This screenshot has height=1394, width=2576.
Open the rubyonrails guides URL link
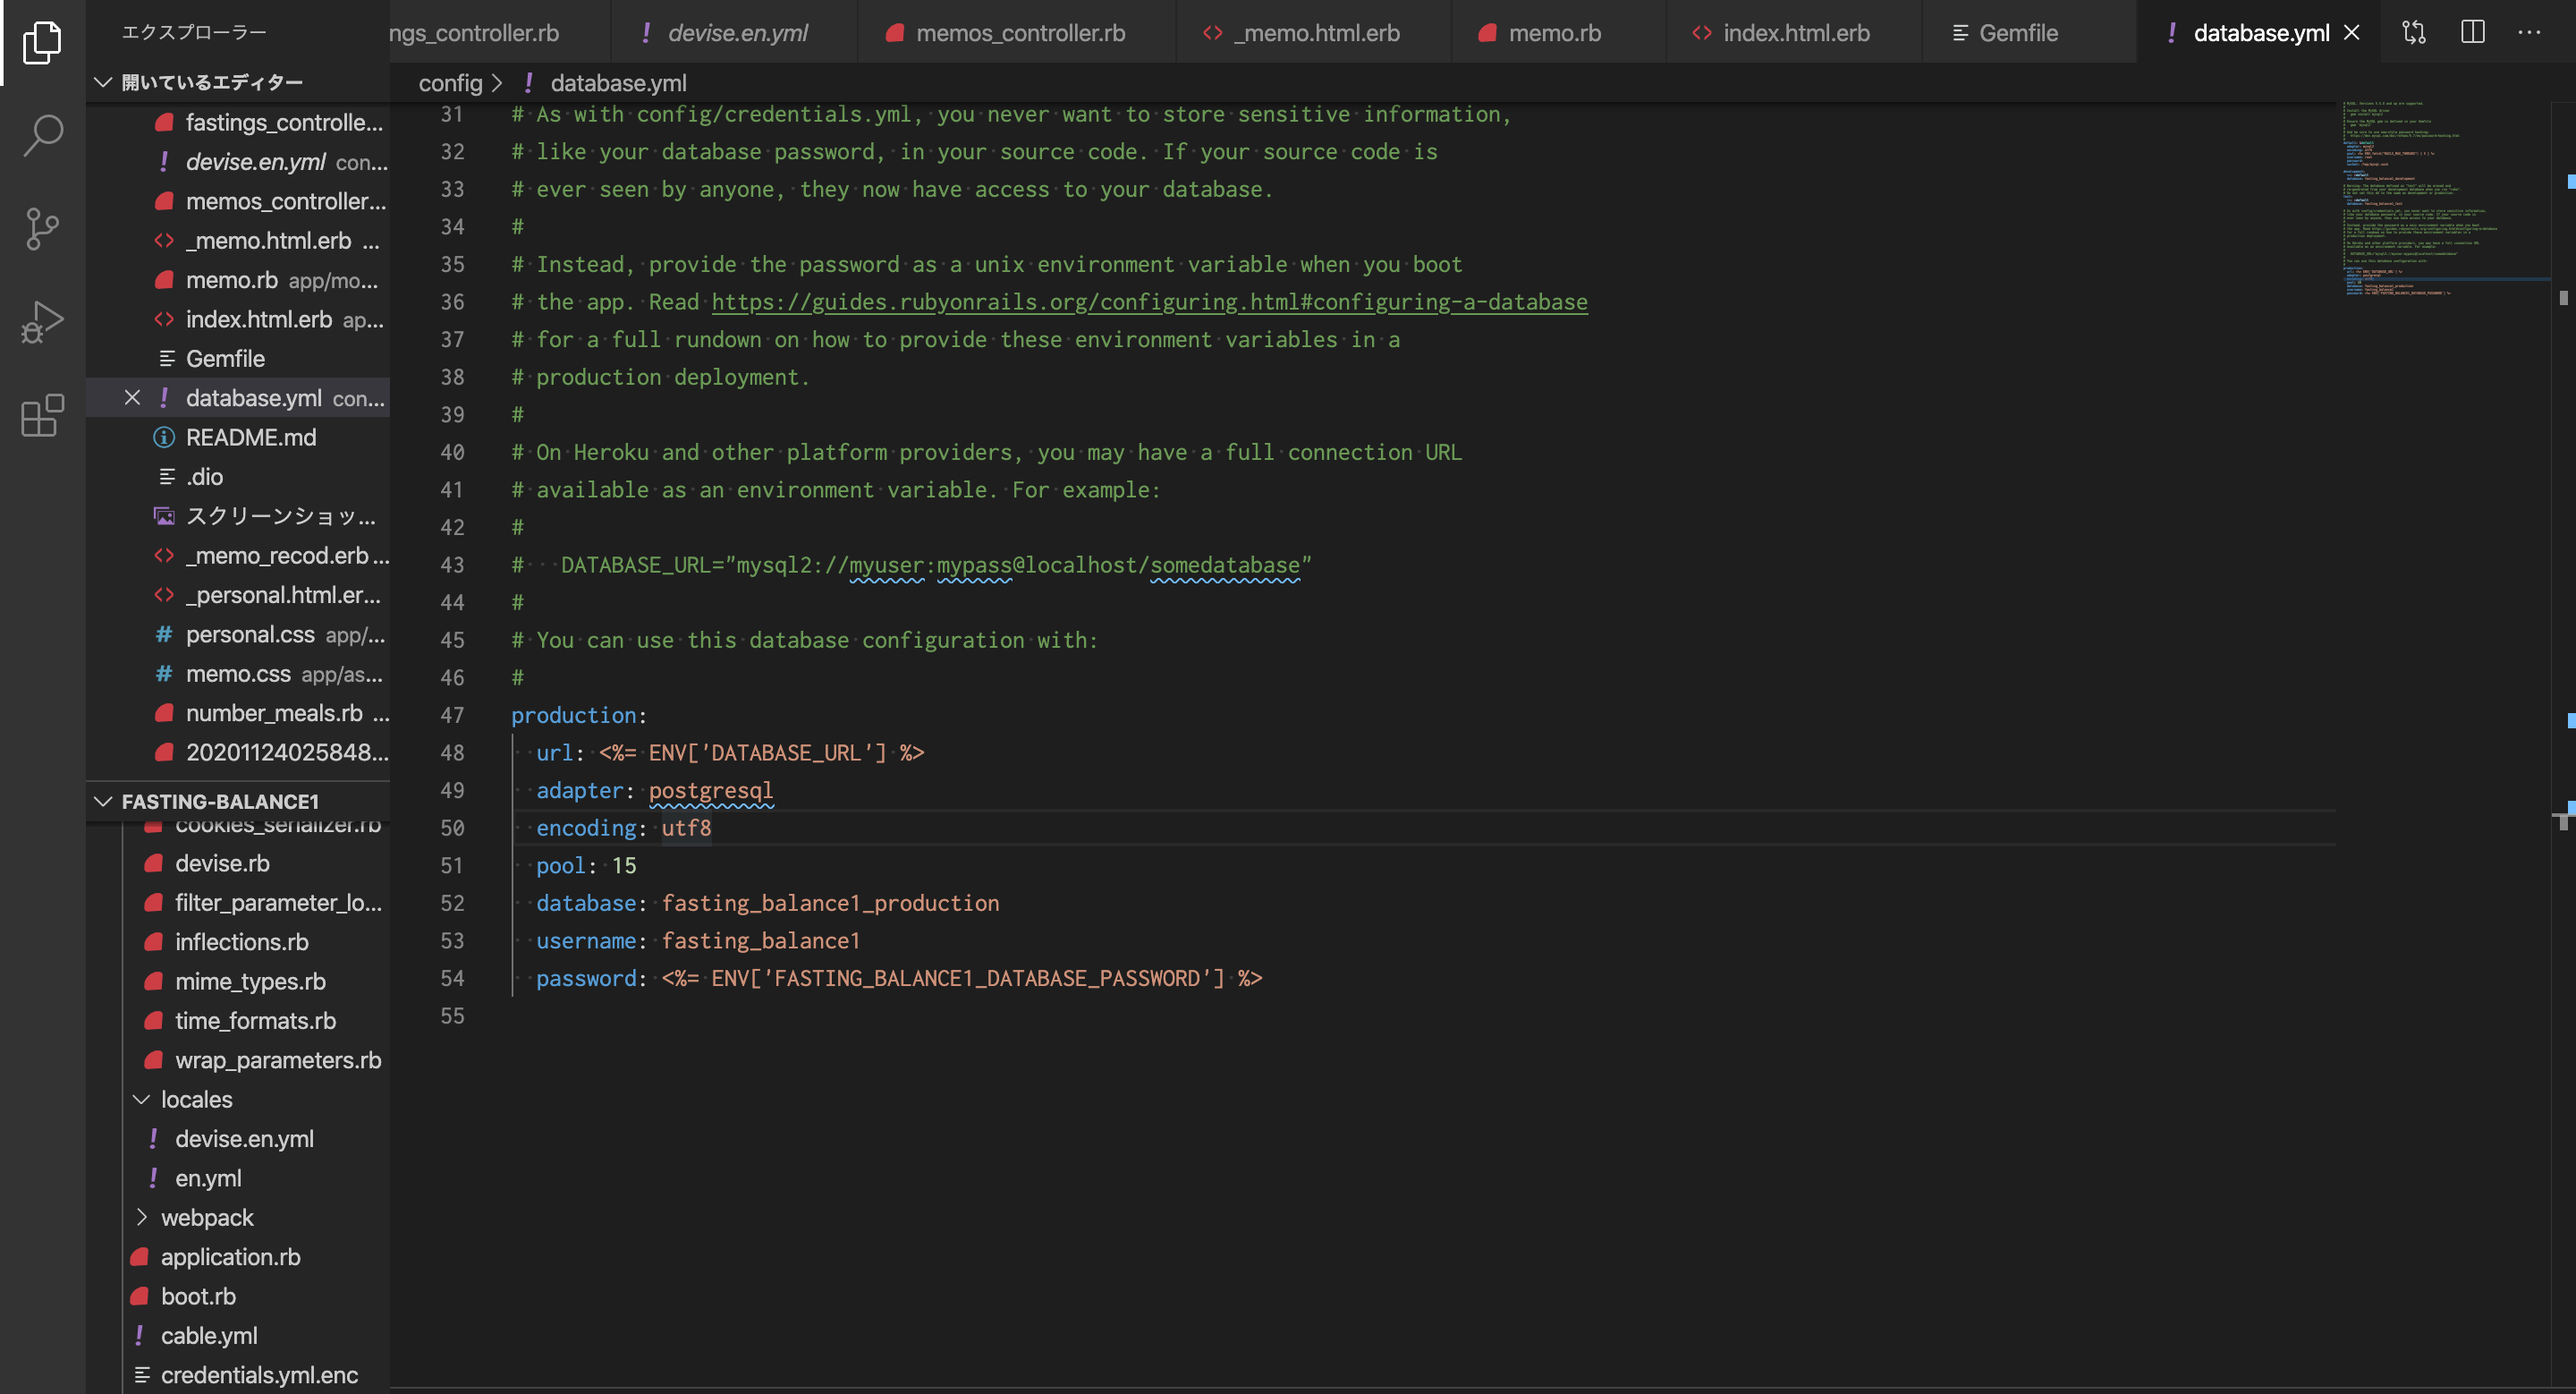coord(1149,302)
